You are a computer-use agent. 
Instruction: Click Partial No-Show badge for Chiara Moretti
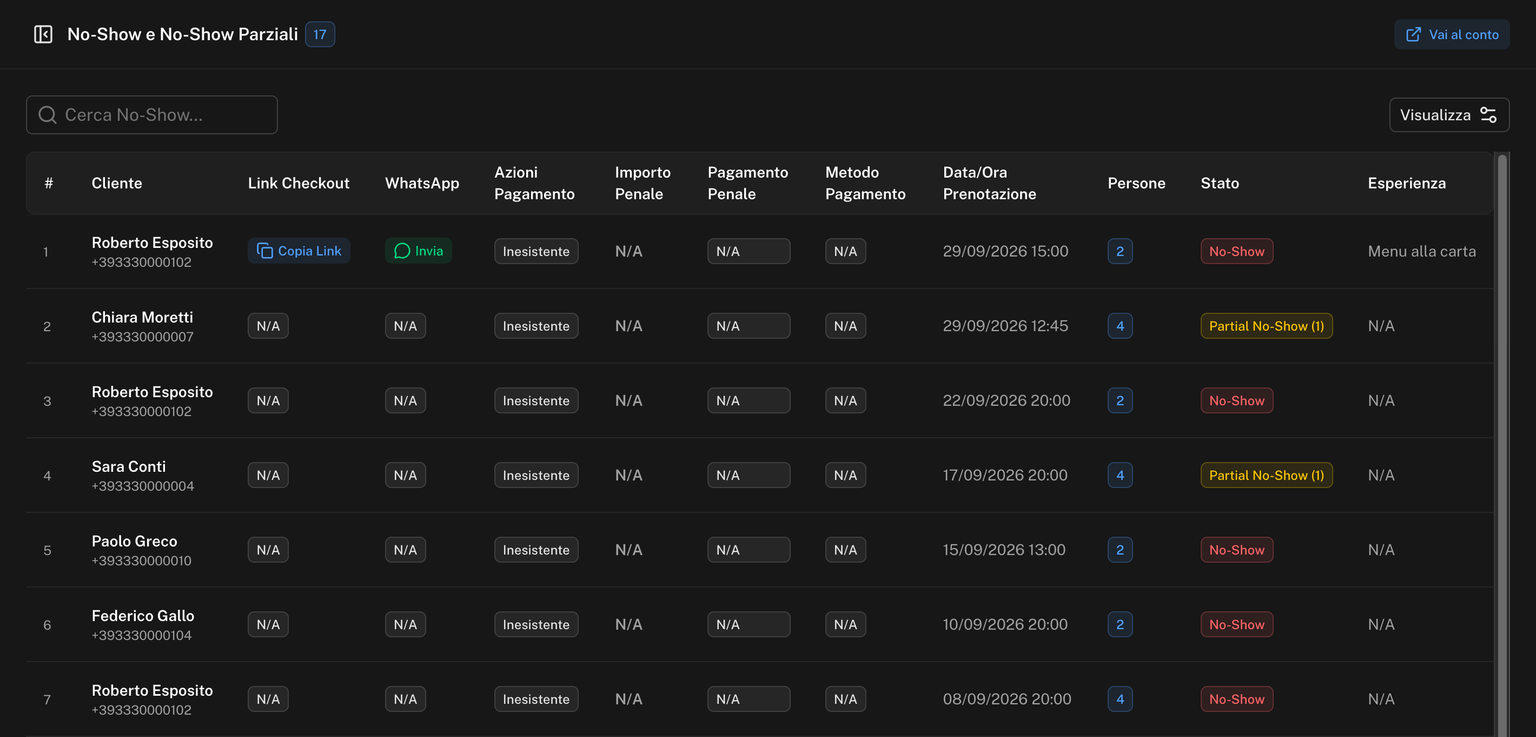coord(1267,326)
